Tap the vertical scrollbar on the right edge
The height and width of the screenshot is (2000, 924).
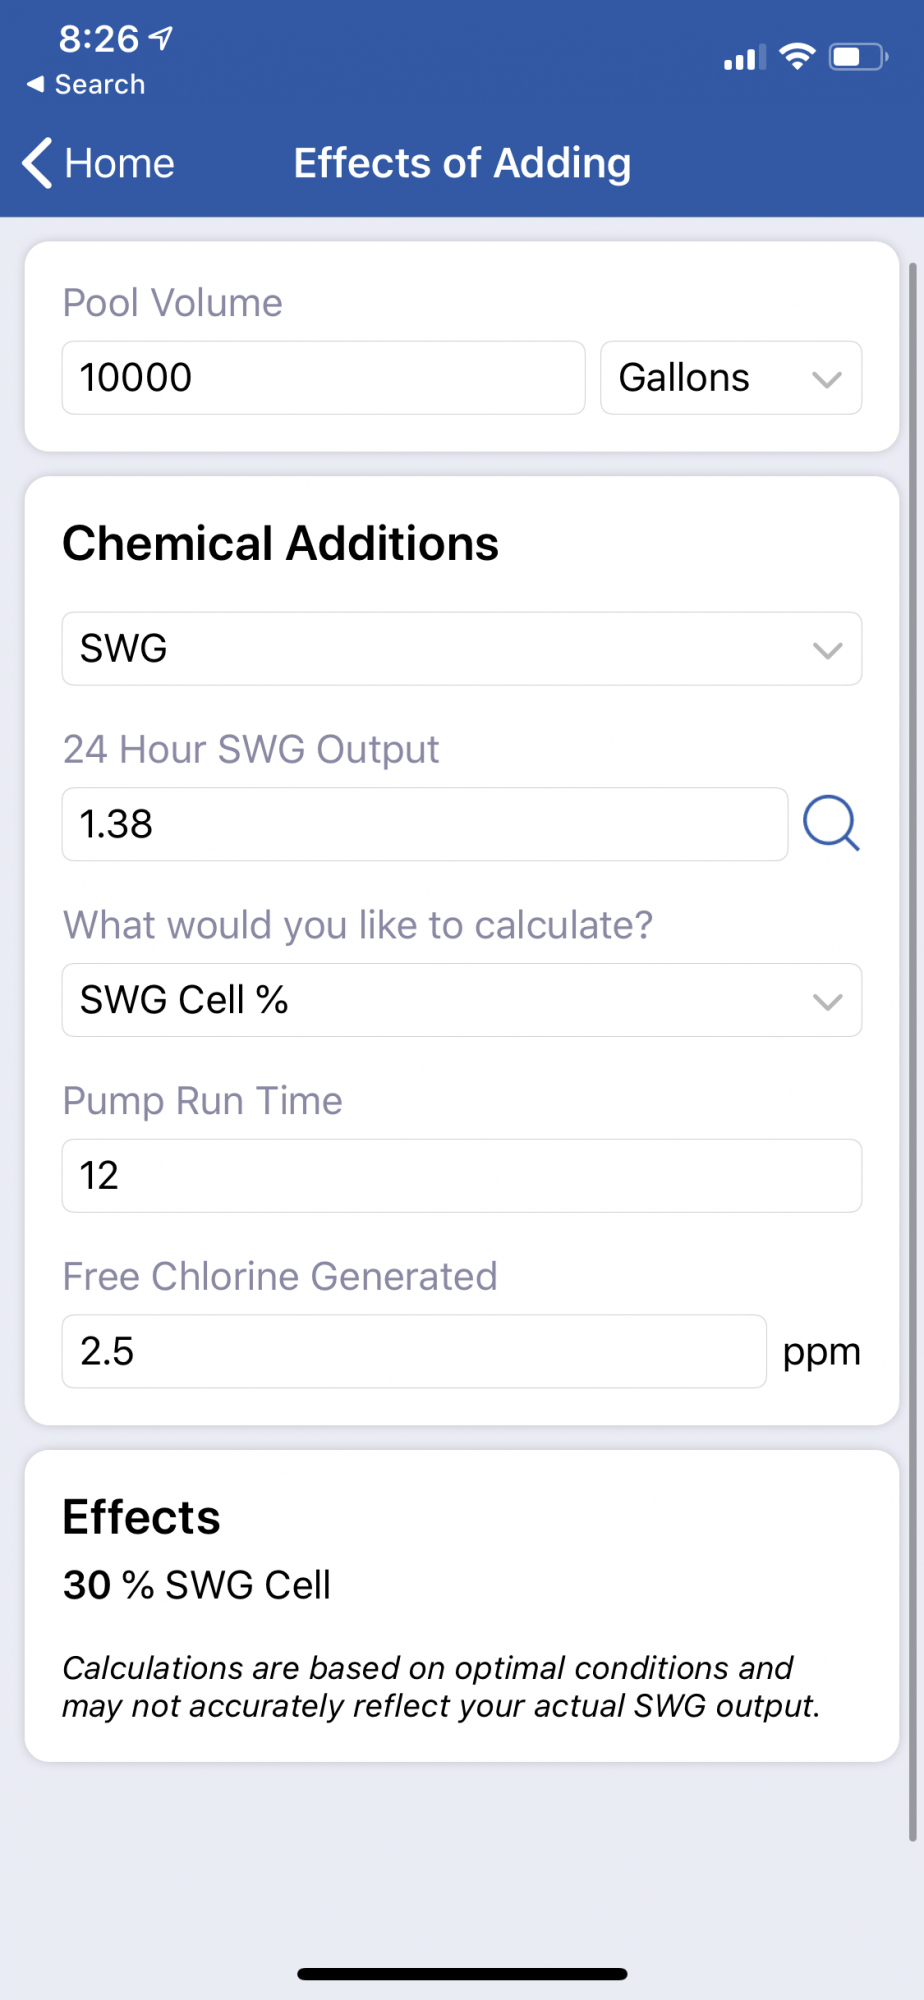click(912, 1050)
